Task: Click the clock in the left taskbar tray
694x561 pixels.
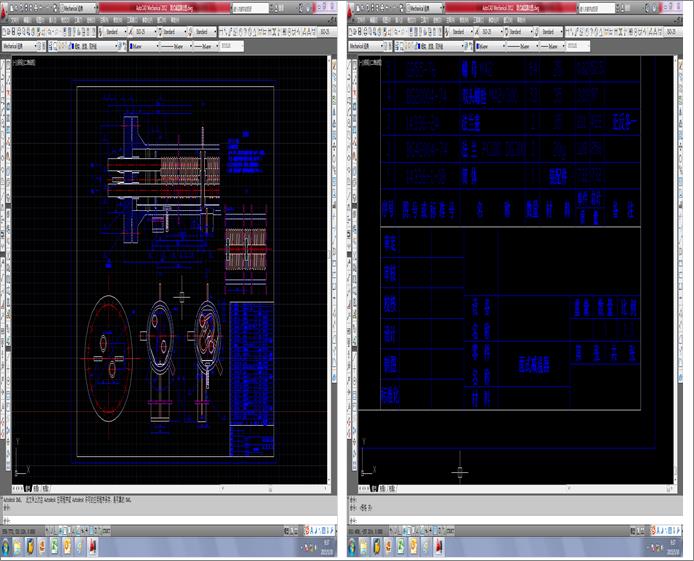Action: (x=327, y=548)
